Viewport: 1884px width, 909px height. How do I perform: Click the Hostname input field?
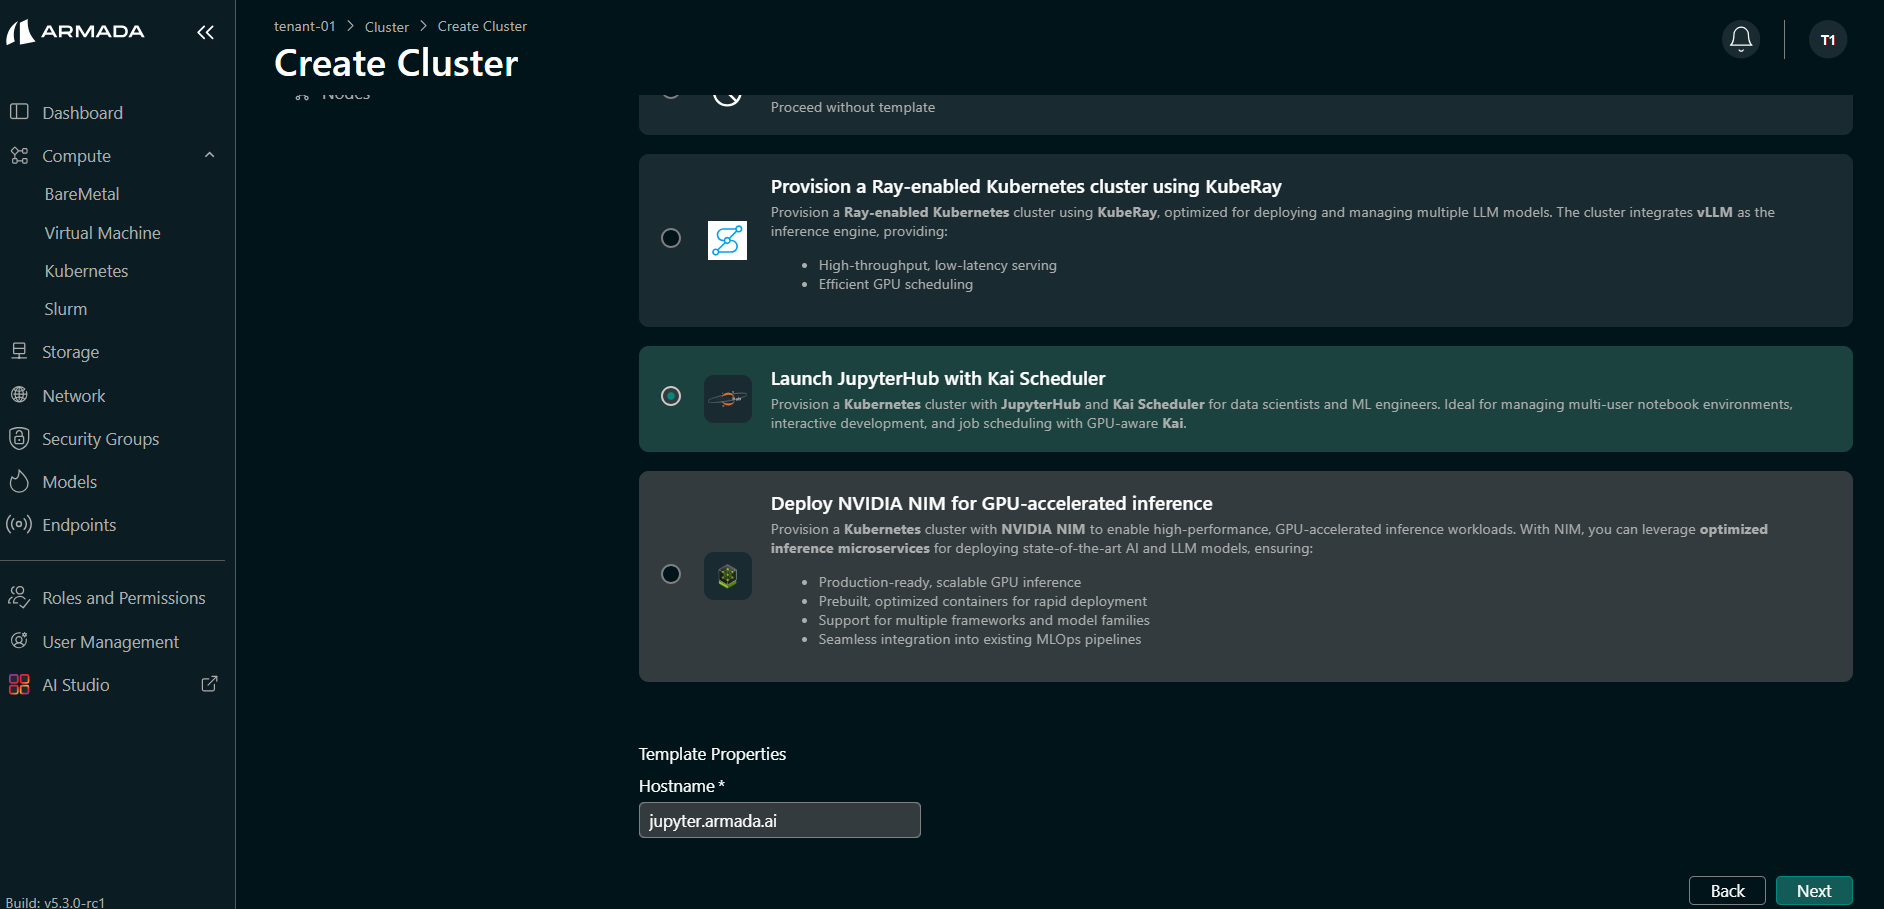click(x=779, y=820)
